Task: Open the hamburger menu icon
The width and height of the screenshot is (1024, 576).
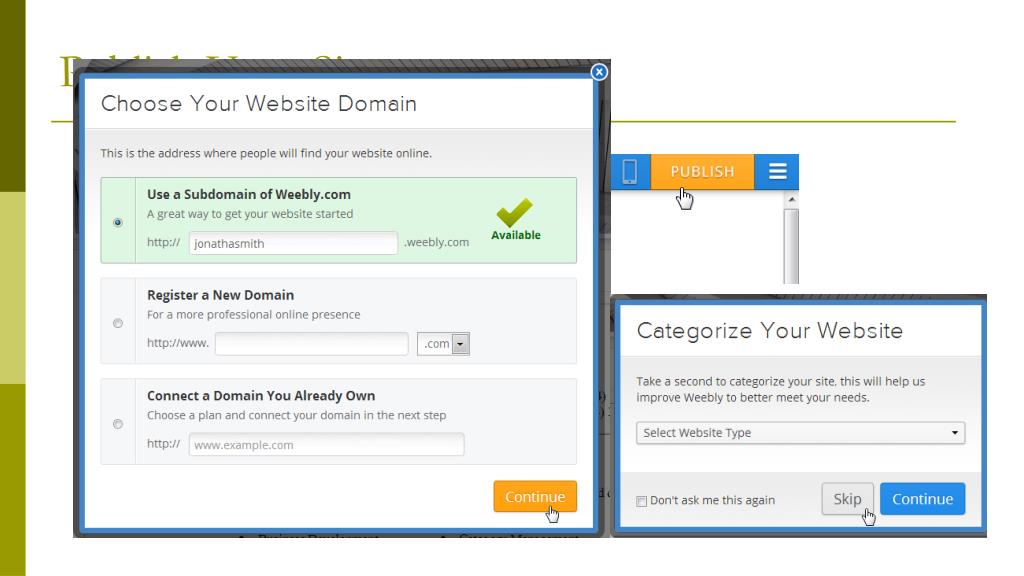Action: tap(777, 172)
